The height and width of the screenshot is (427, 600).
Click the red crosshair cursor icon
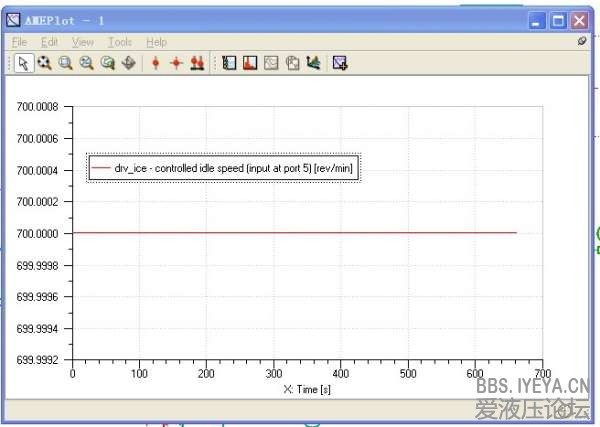tap(176, 63)
